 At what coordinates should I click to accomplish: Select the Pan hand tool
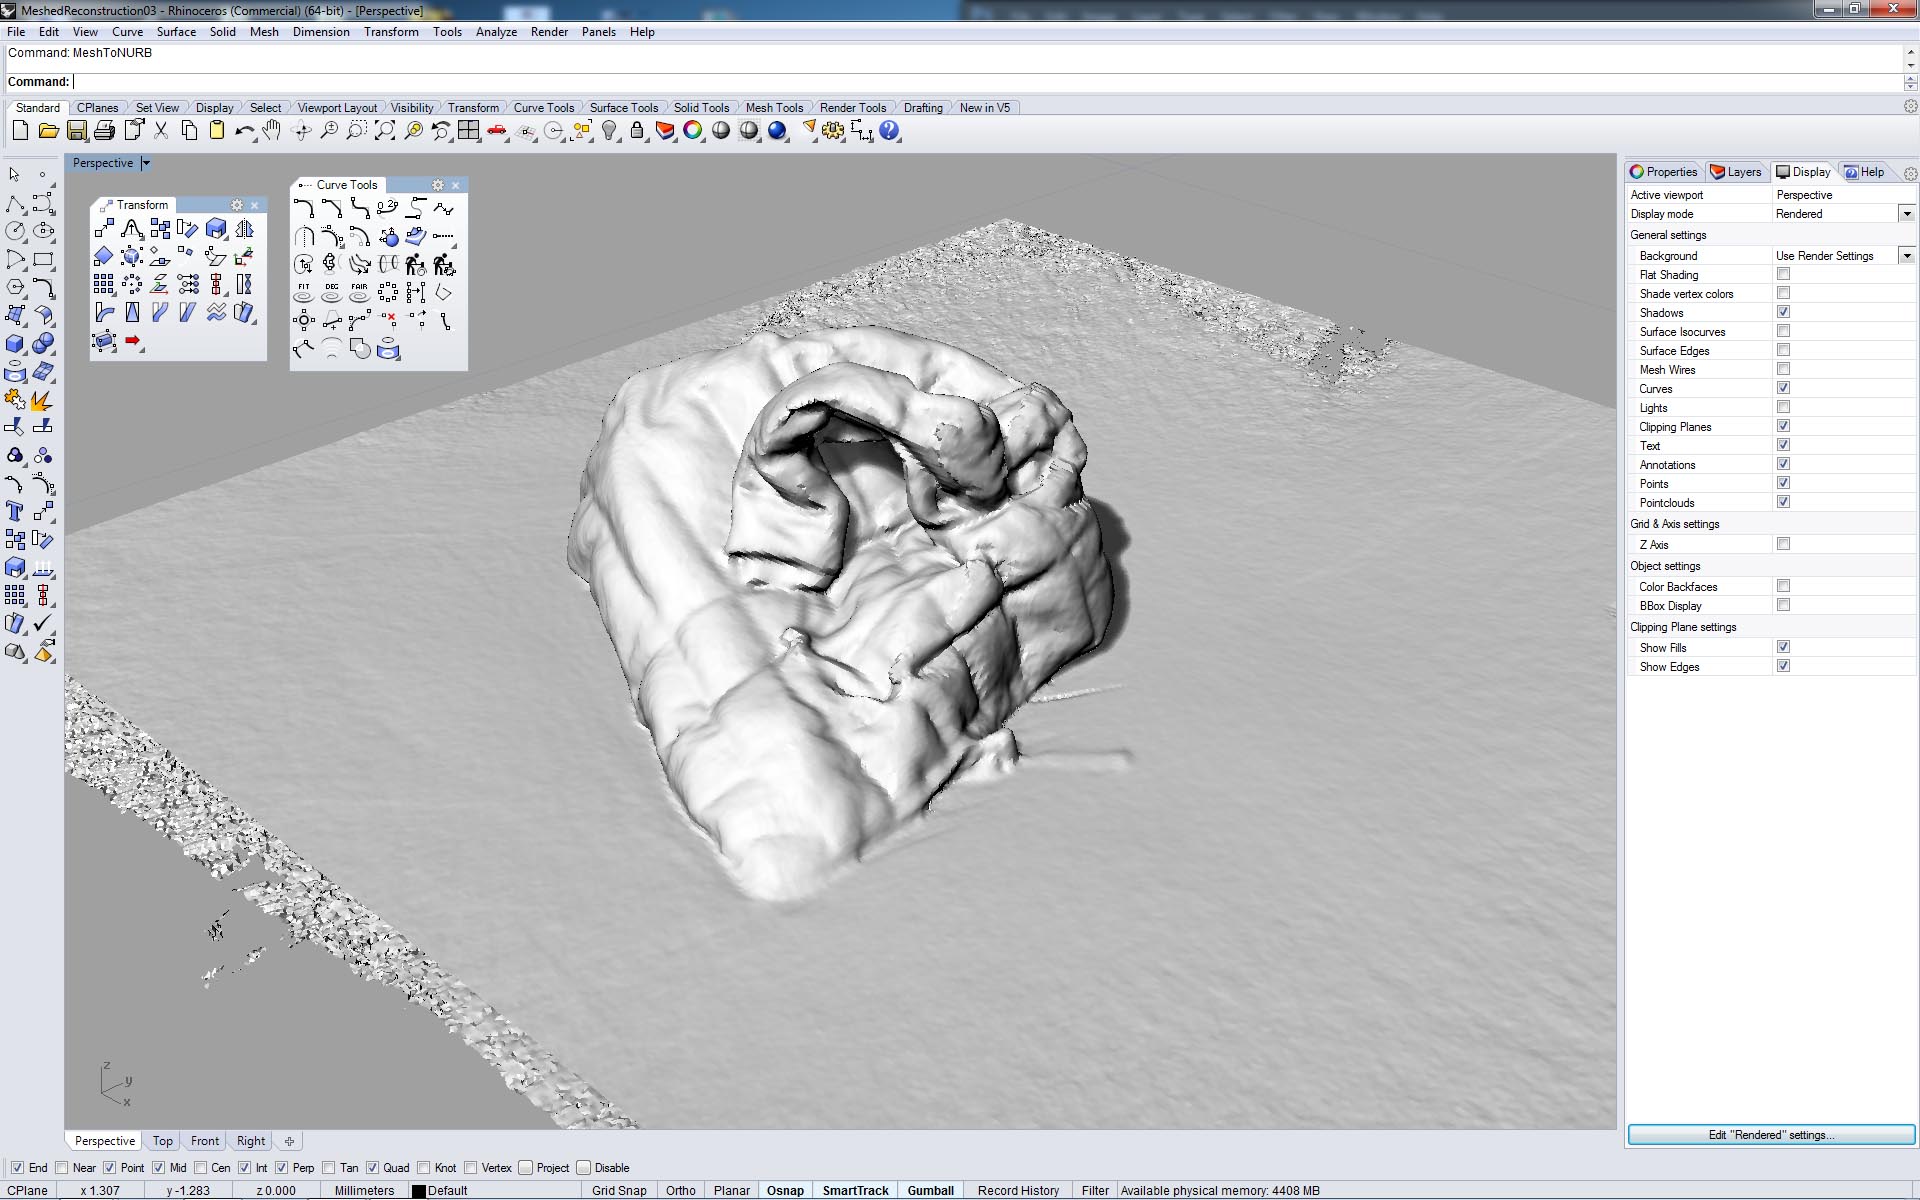pyautogui.click(x=272, y=131)
